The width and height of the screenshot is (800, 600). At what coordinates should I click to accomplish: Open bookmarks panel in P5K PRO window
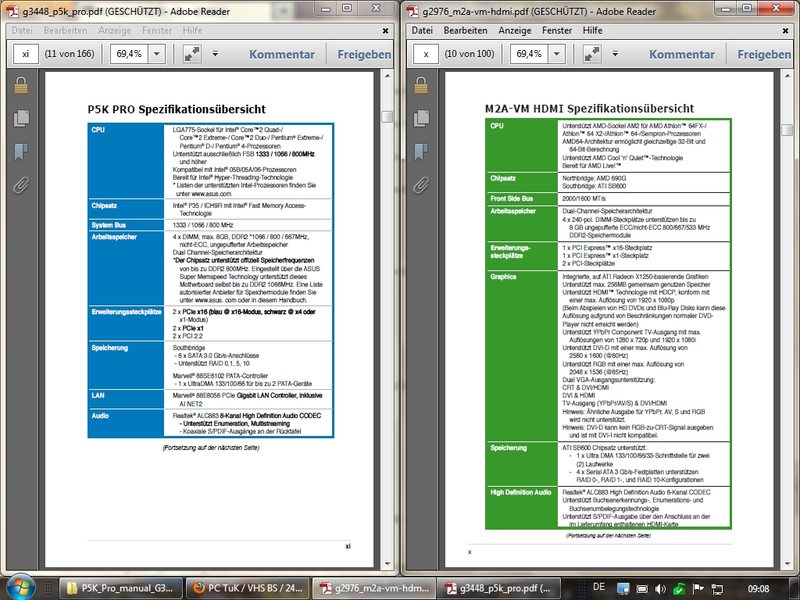21,152
